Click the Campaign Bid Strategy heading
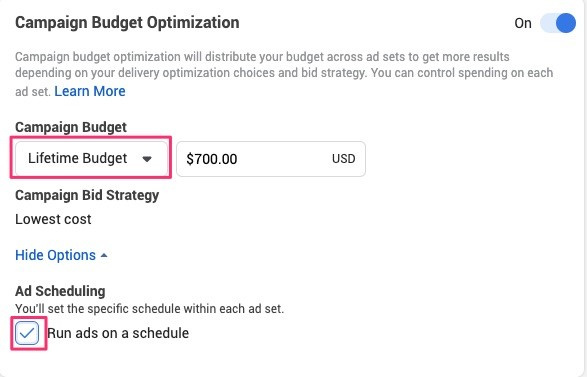Image resolution: width=587 pixels, height=377 pixels. click(x=87, y=195)
